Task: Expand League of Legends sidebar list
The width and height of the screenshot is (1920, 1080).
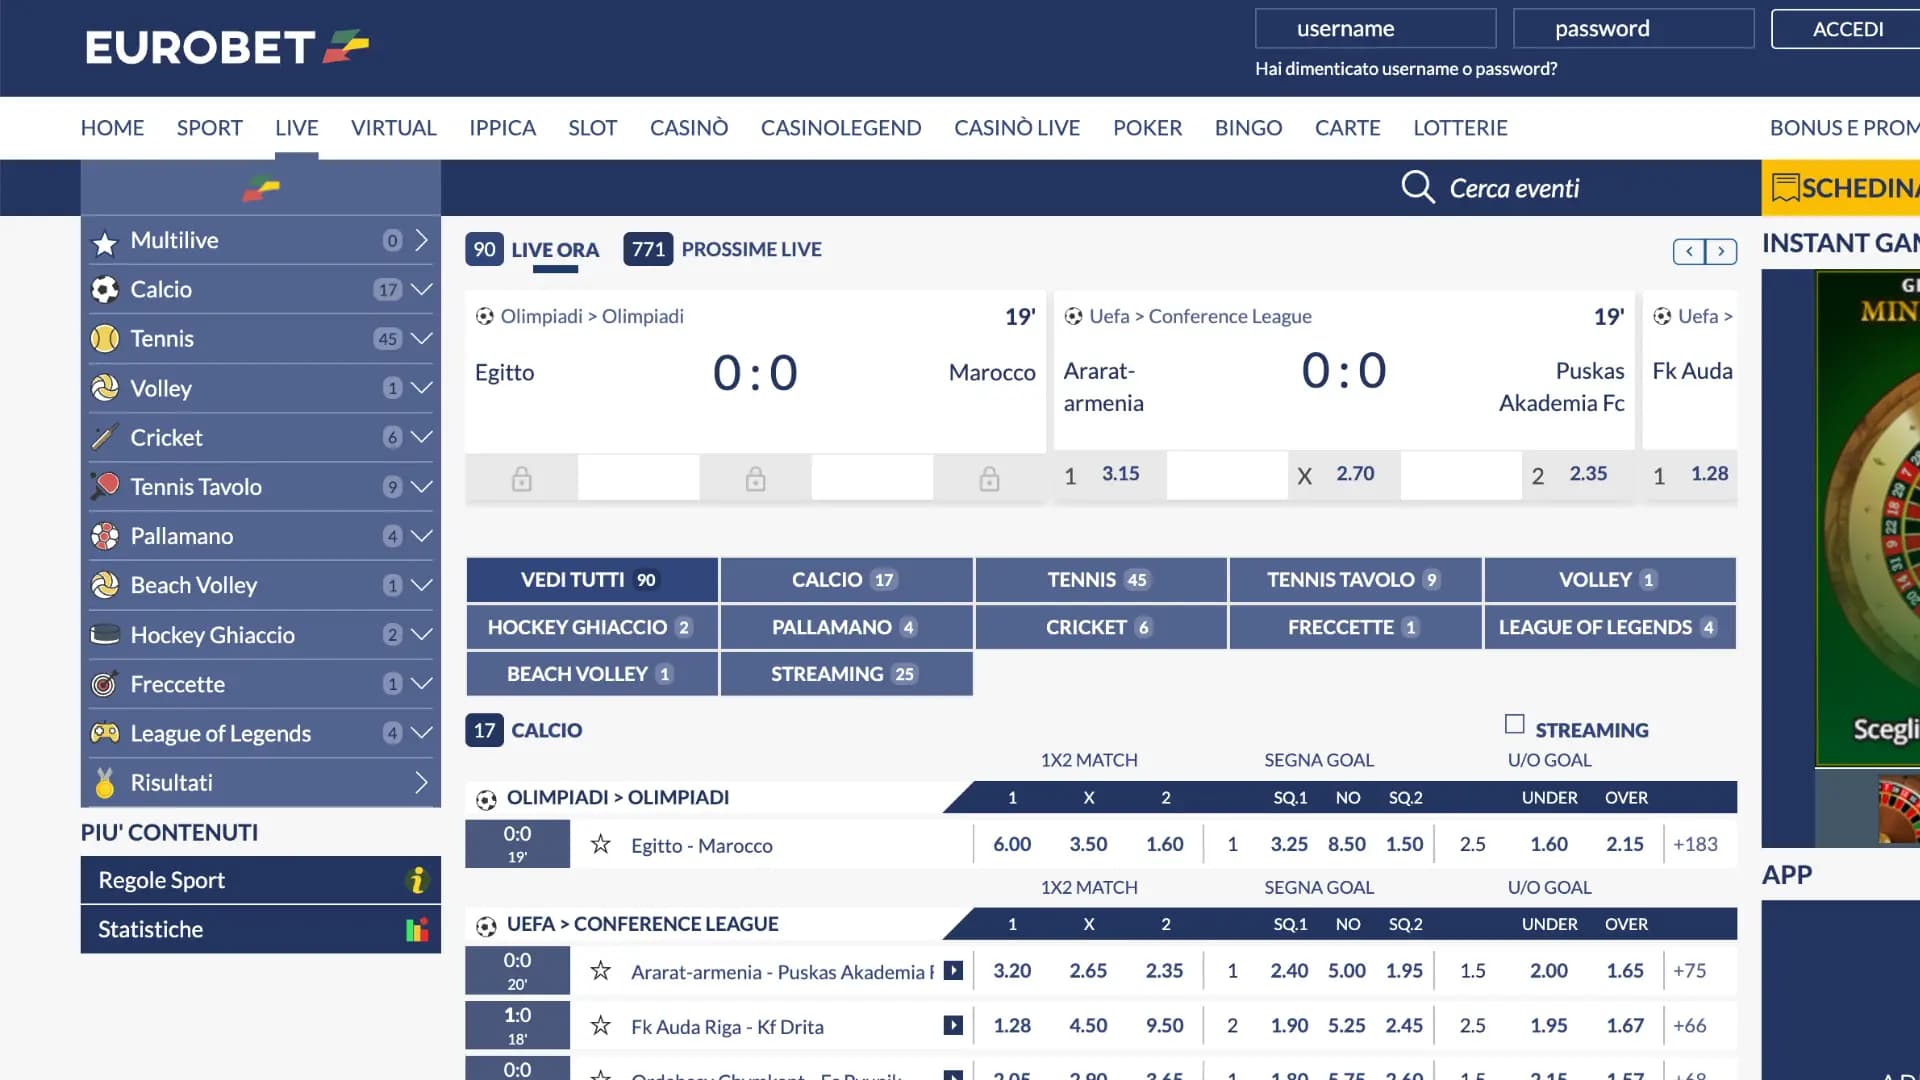Action: 422,733
